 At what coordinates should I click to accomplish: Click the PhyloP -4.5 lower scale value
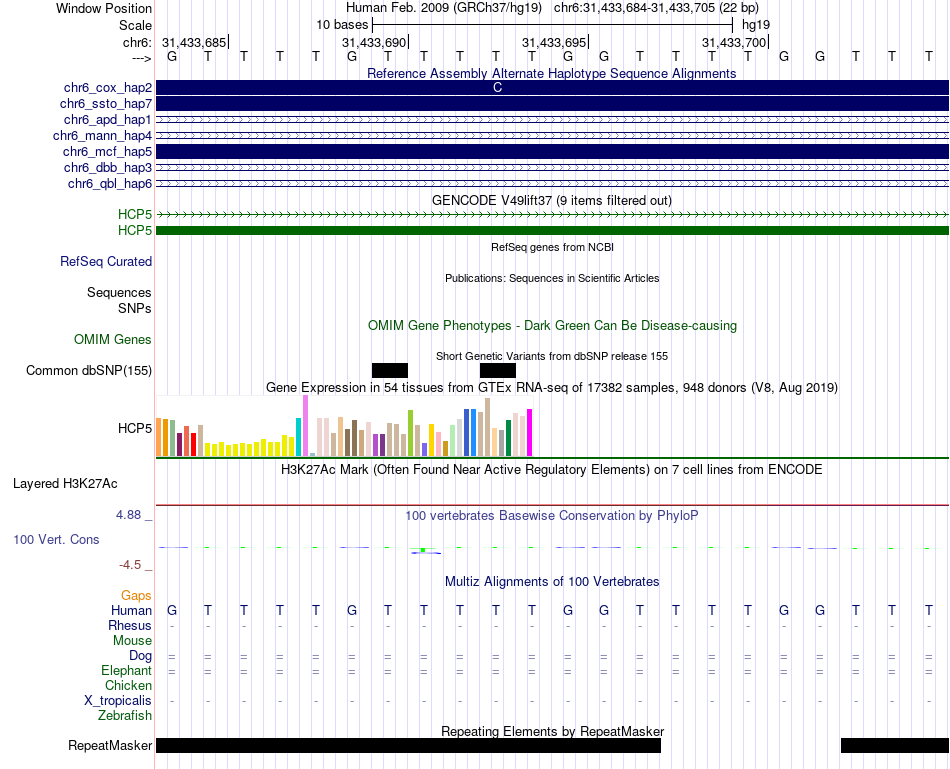pos(130,565)
